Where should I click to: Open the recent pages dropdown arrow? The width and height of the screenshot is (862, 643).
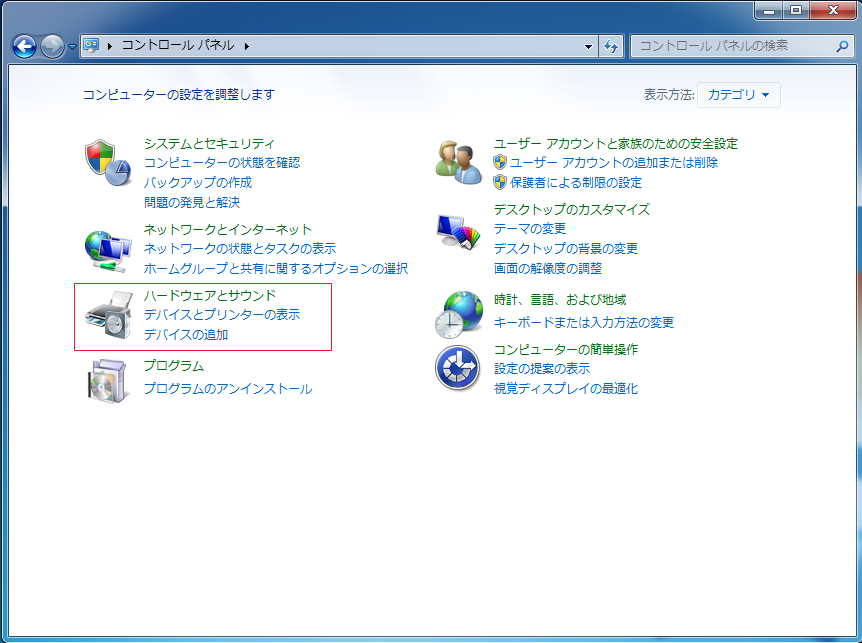72,47
